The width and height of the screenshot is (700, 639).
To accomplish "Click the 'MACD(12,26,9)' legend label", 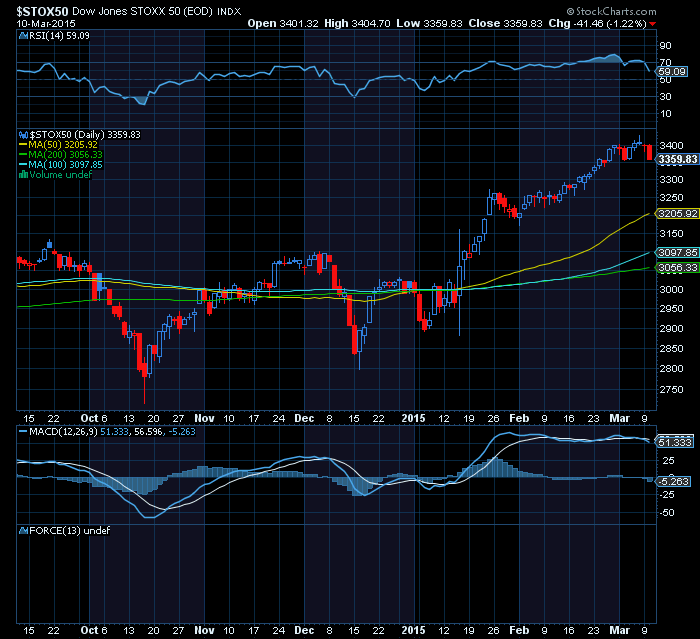I will tap(63, 432).
